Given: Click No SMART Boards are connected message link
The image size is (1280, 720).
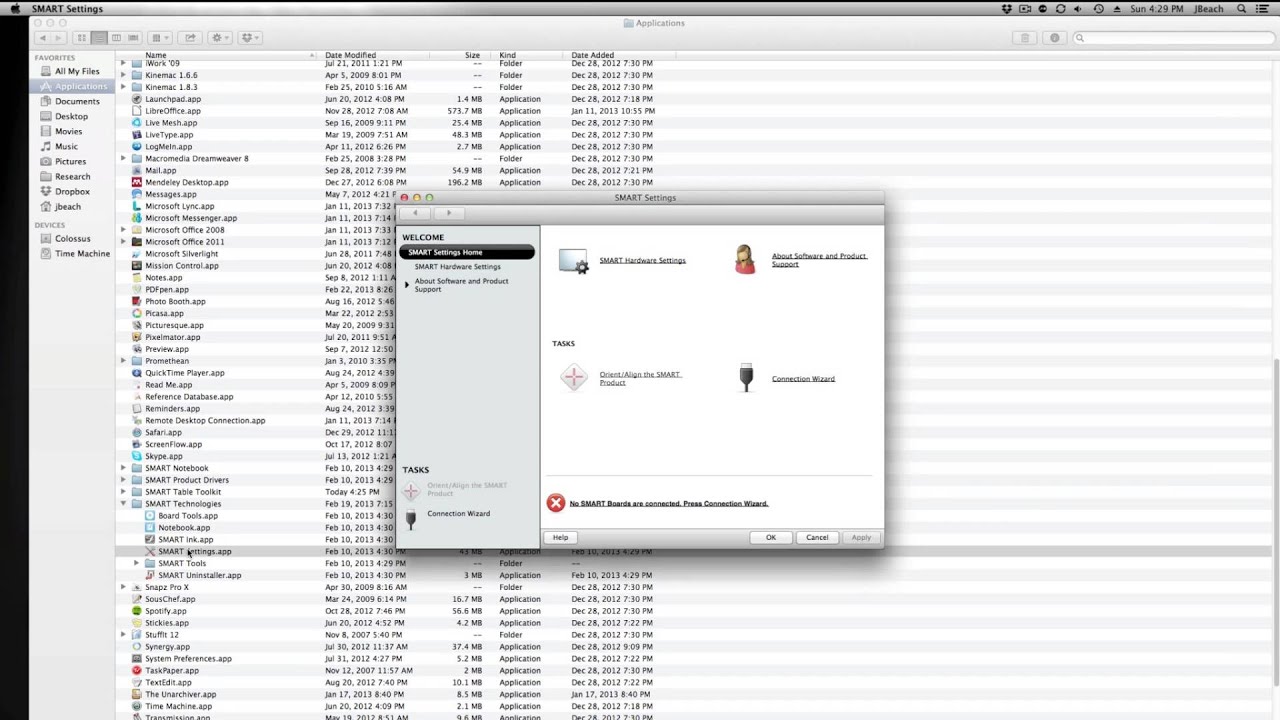Looking at the screenshot, I should (669, 504).
